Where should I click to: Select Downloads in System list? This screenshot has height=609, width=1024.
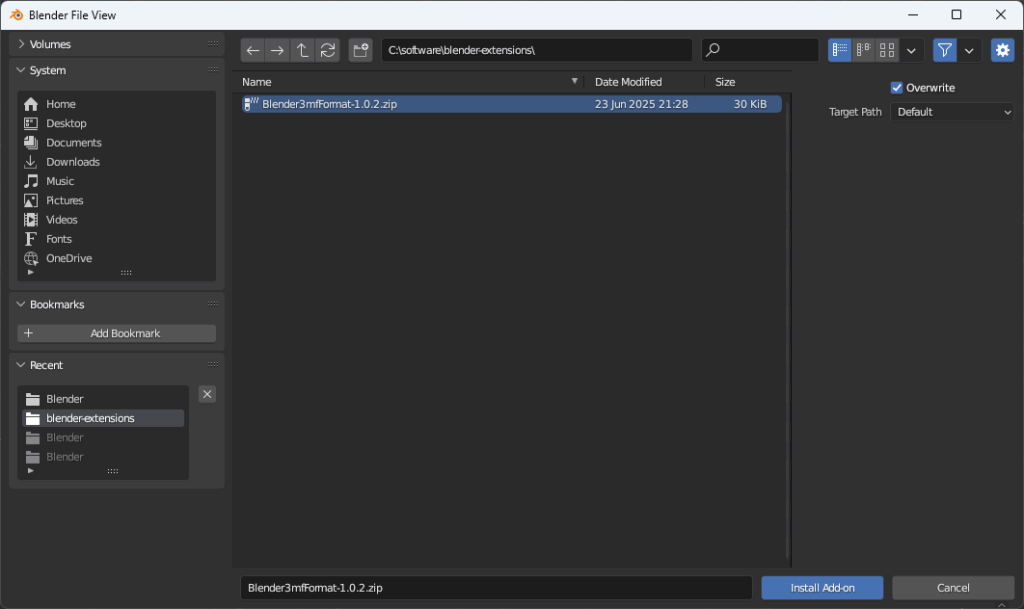coord(73,162)
